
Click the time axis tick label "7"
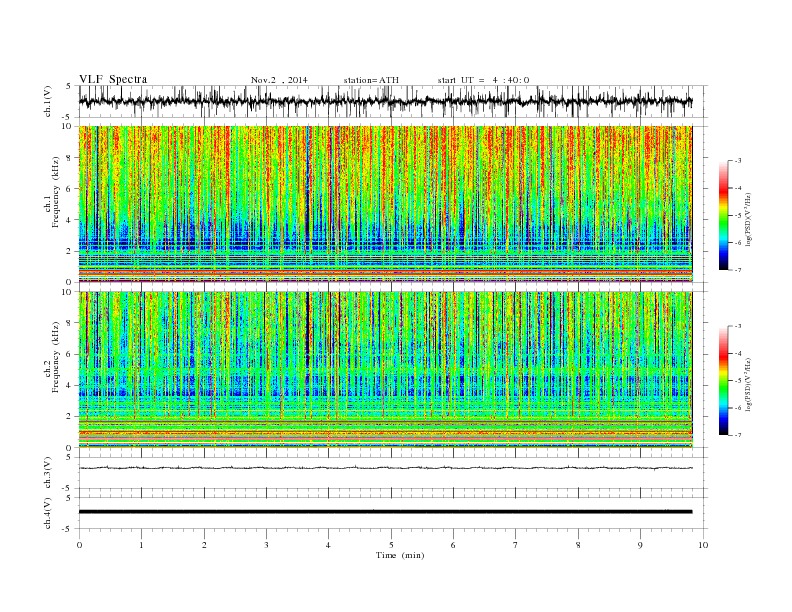516,545
